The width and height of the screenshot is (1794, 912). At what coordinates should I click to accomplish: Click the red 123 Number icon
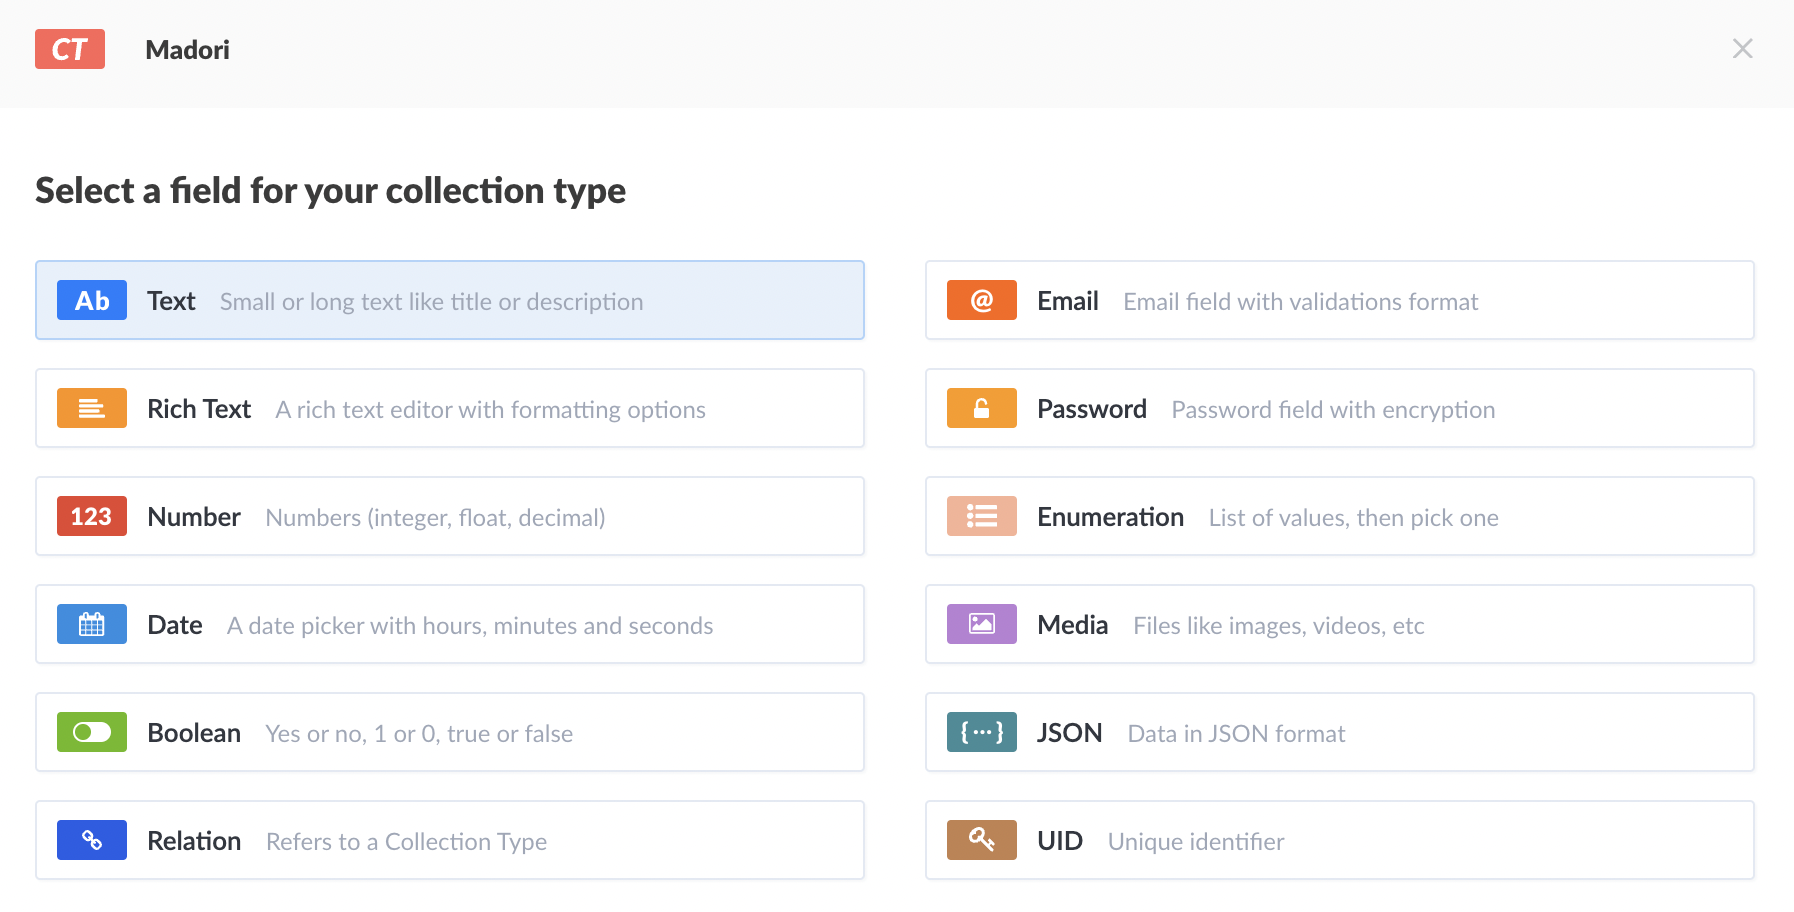coord(91,516)
